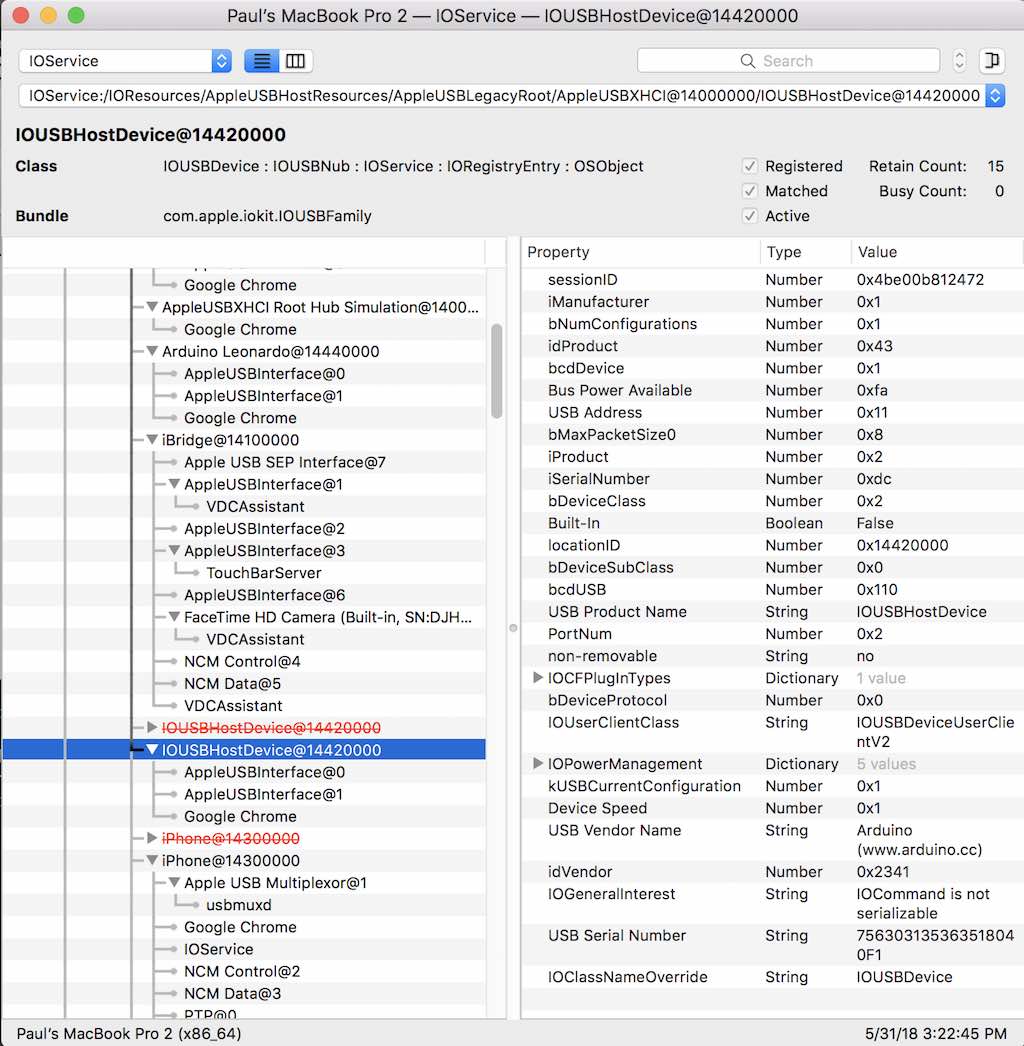1024x1046 pixels.
Task: Collapse AppleUSBInterface@1 under iBridge
Action: (174, 484)
